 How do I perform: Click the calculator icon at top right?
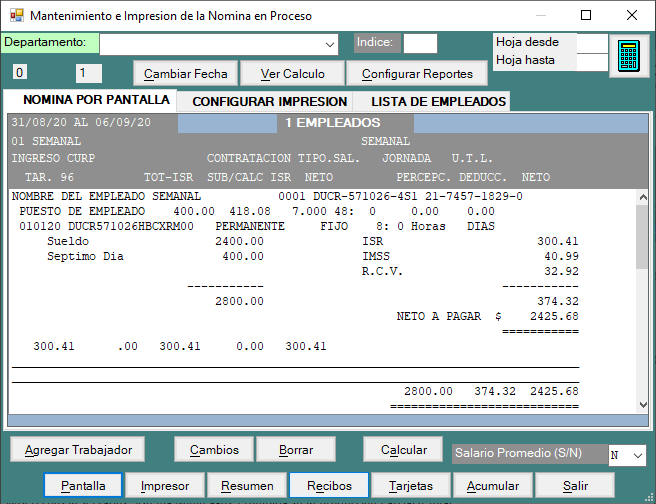coord(628,55)
